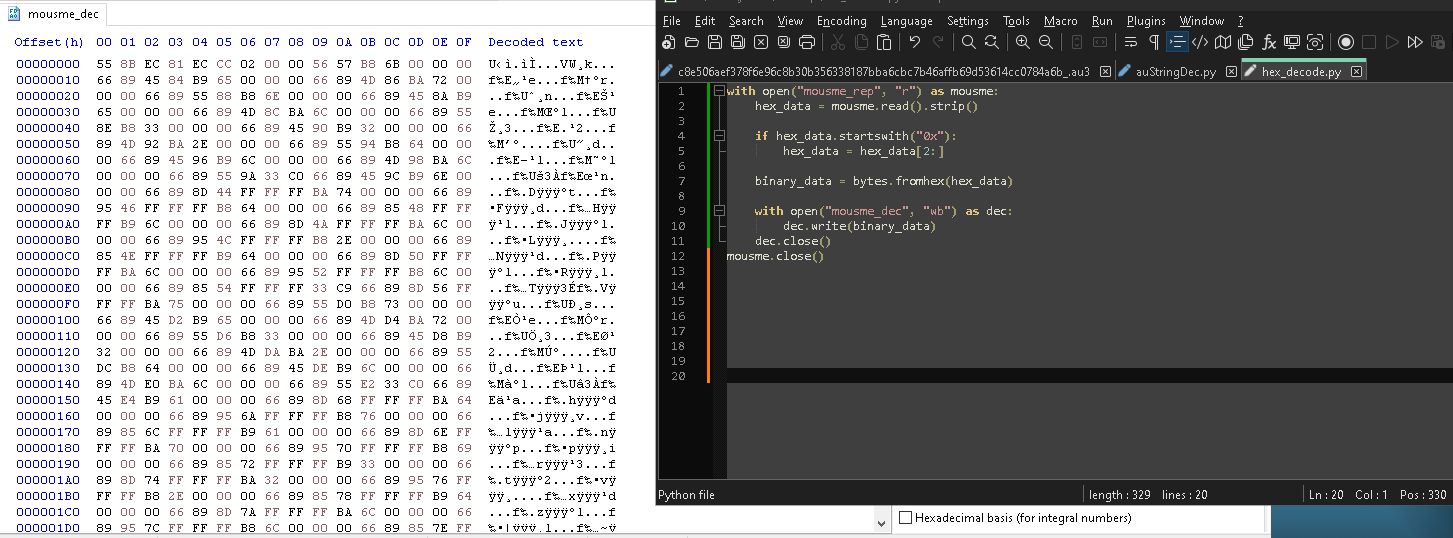The image size is (1453, 538).
Task: Show the Document Map panel
Action: 1223,42
